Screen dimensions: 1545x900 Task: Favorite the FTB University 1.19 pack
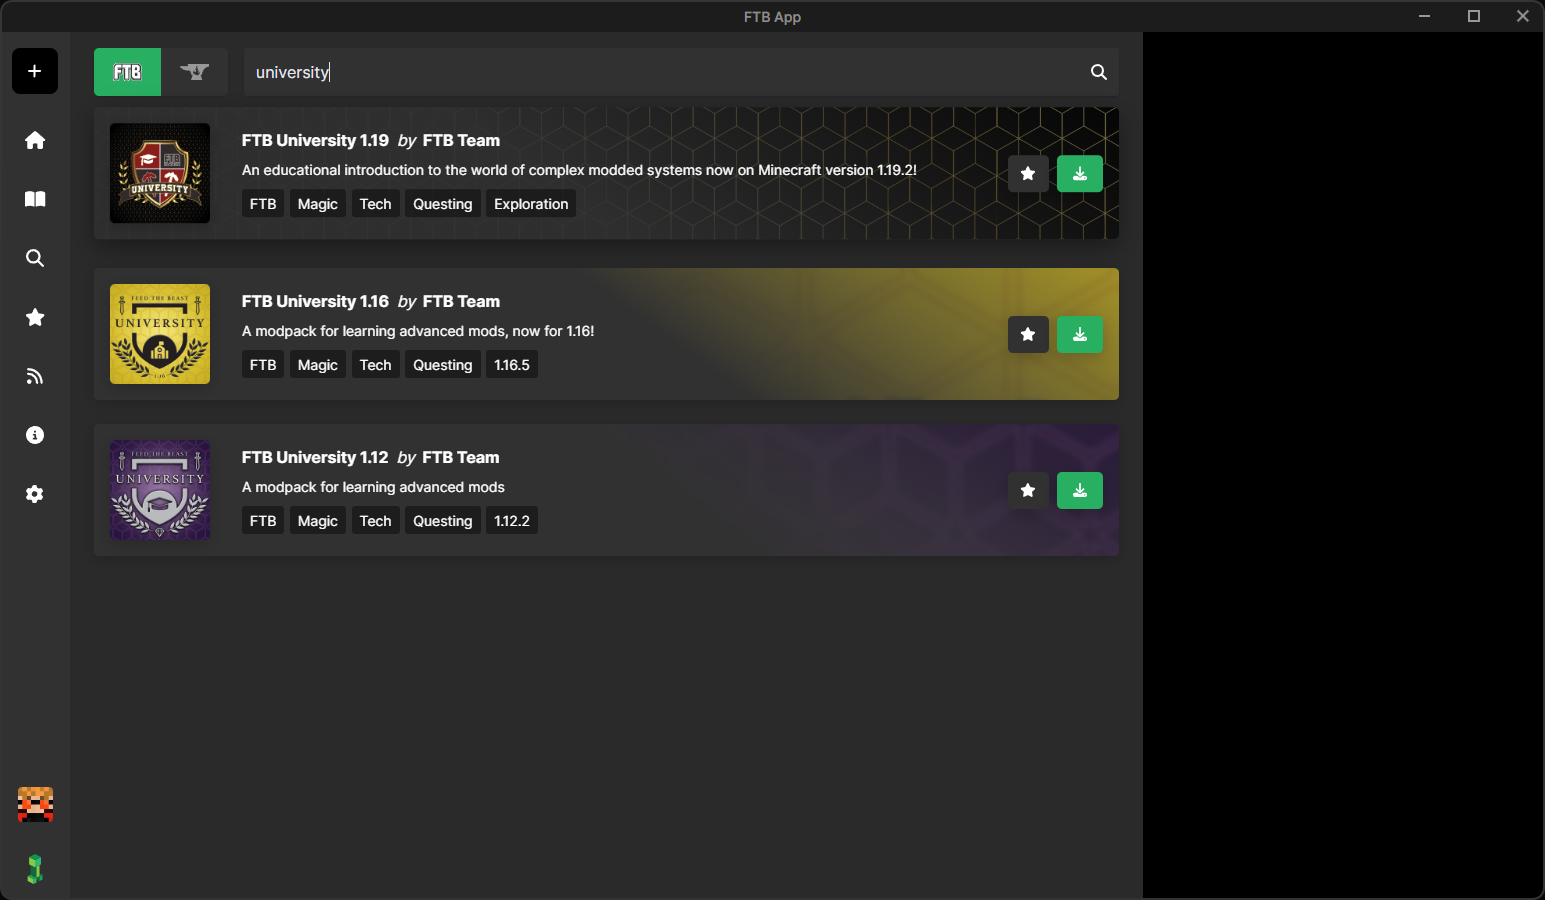tap(1027, 174)
